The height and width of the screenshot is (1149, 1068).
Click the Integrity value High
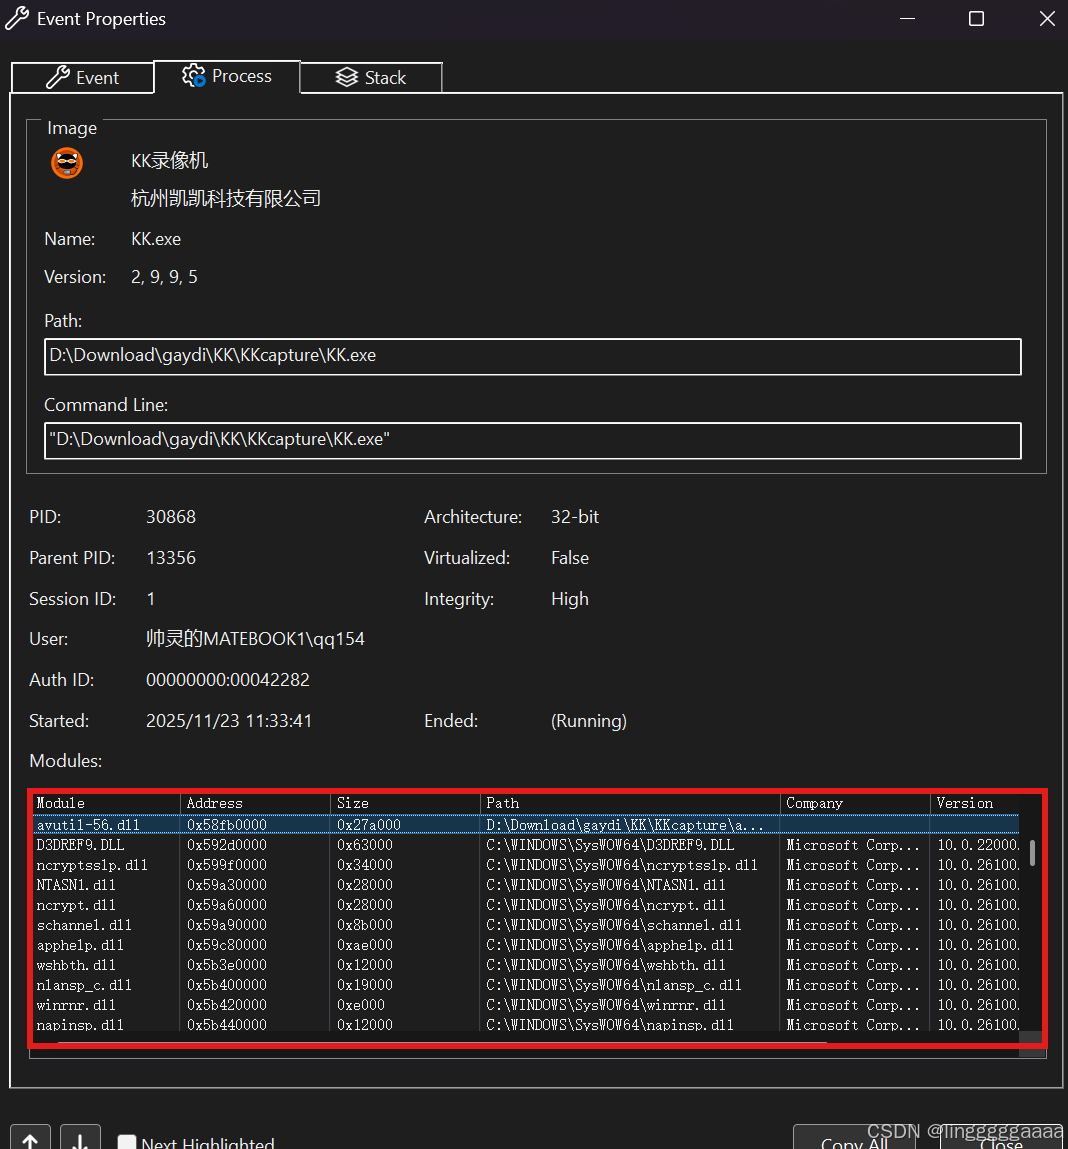(x=570, y=599)
